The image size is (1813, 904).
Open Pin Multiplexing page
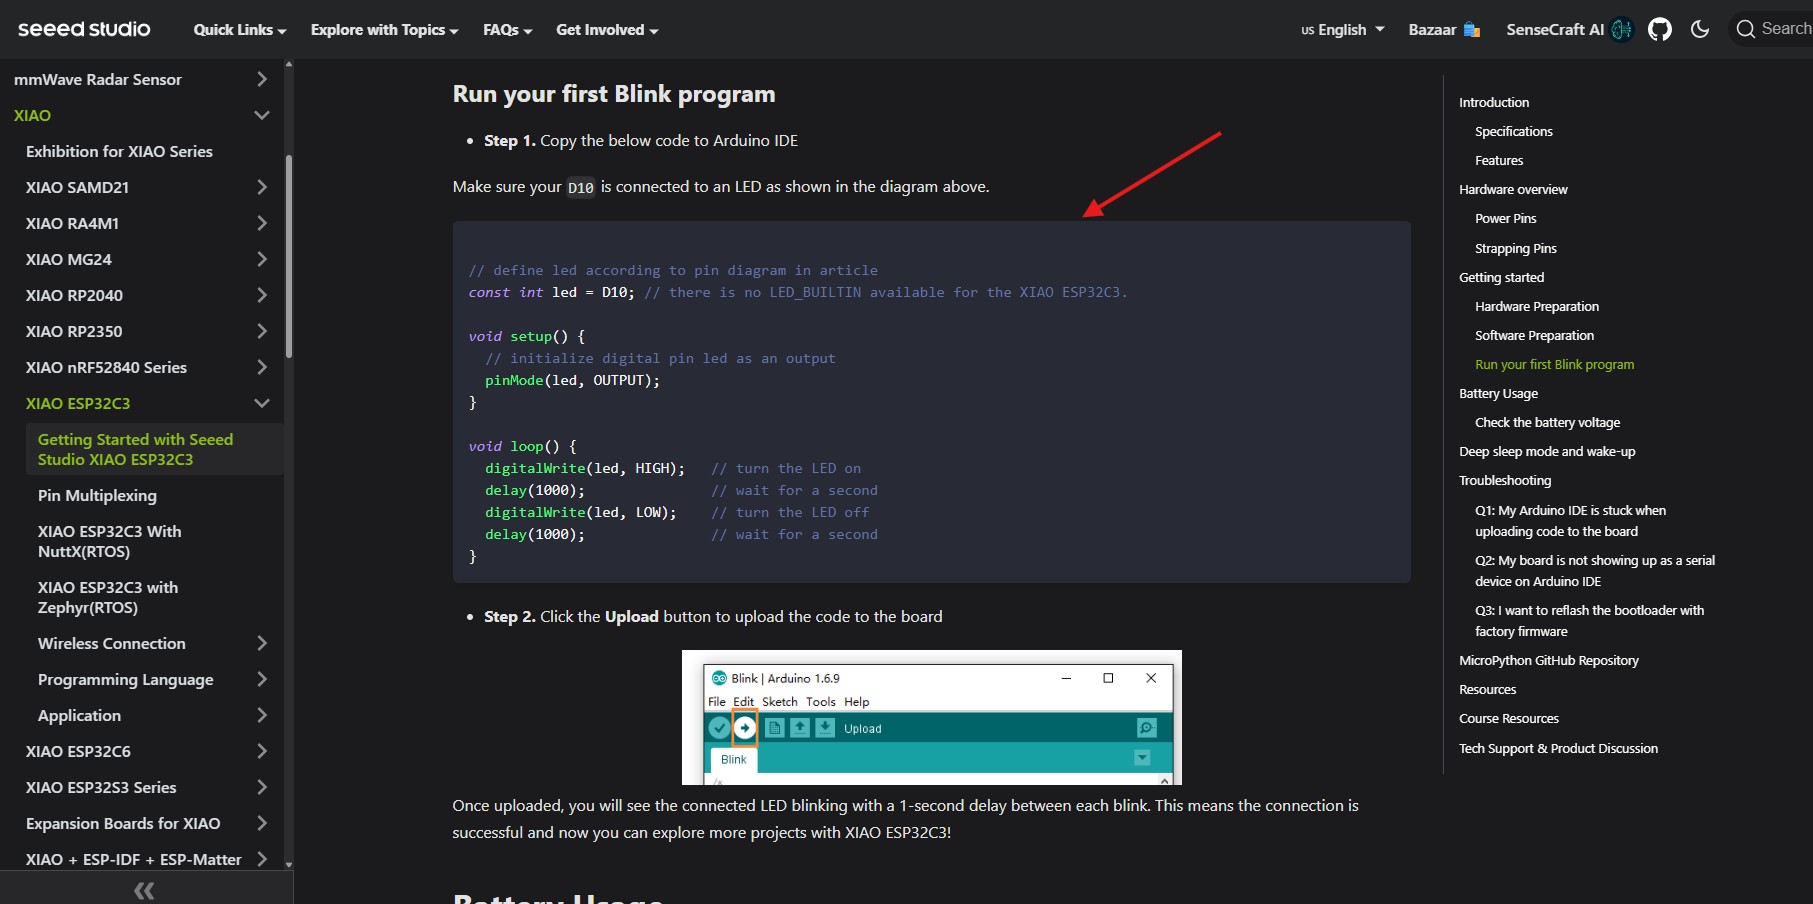coord(97,495)
